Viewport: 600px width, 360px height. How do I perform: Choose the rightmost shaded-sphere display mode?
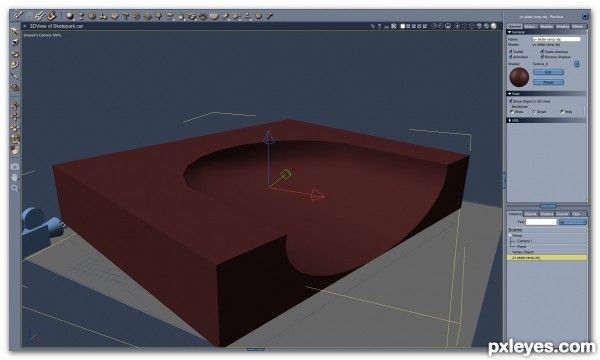coord(494,26)
